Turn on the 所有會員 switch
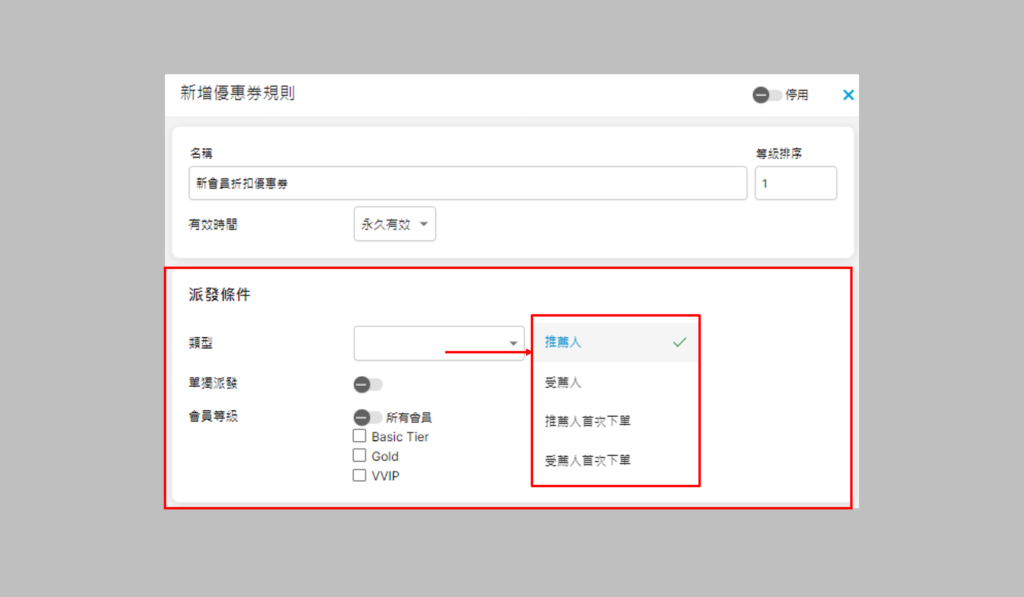The image size is (1024, 597). click(x=368, y=417)
